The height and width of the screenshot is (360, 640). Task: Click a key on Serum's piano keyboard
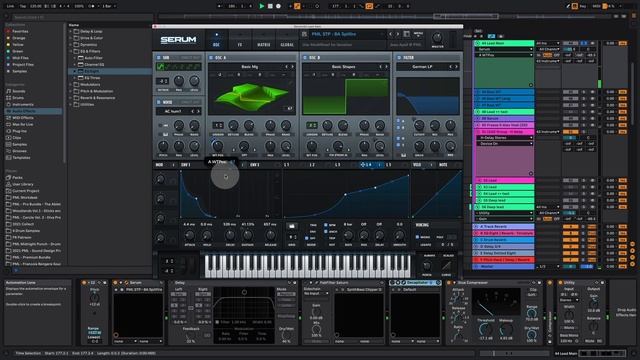click(307, 266)
